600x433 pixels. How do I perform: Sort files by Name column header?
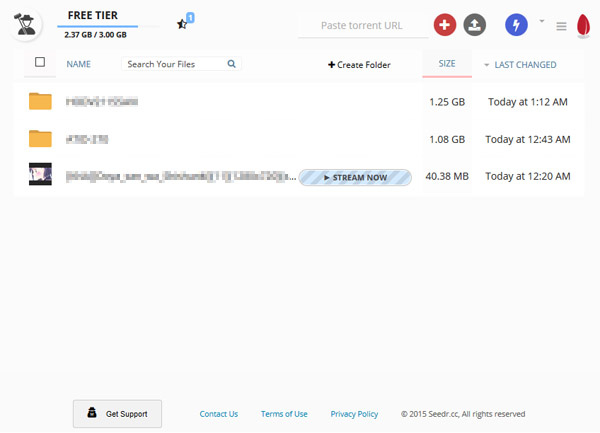pos(78,65)
